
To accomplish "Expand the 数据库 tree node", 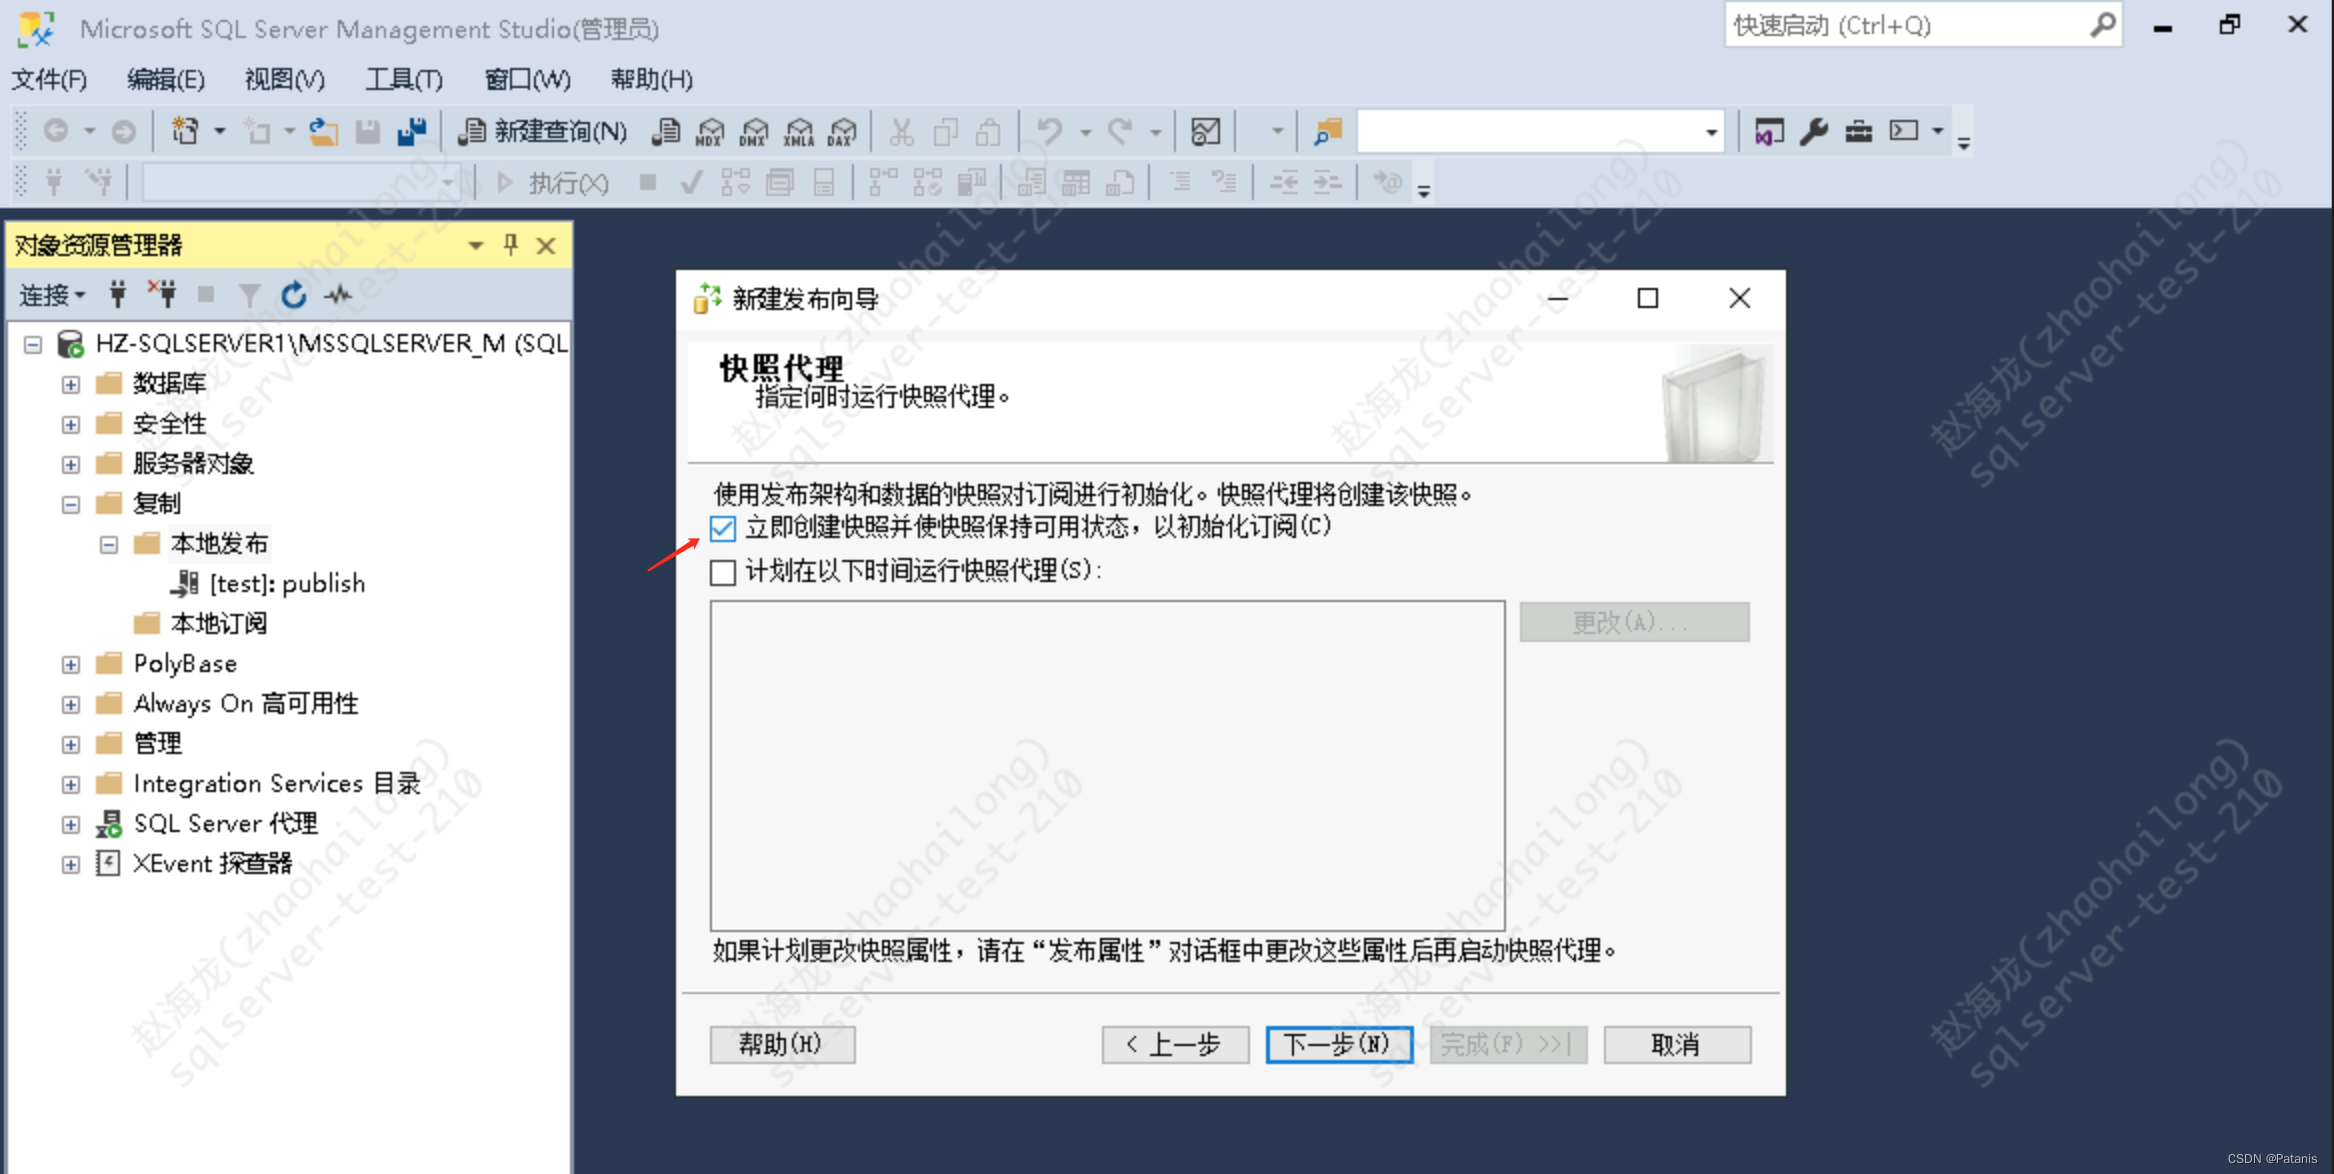I will (71, 384).
